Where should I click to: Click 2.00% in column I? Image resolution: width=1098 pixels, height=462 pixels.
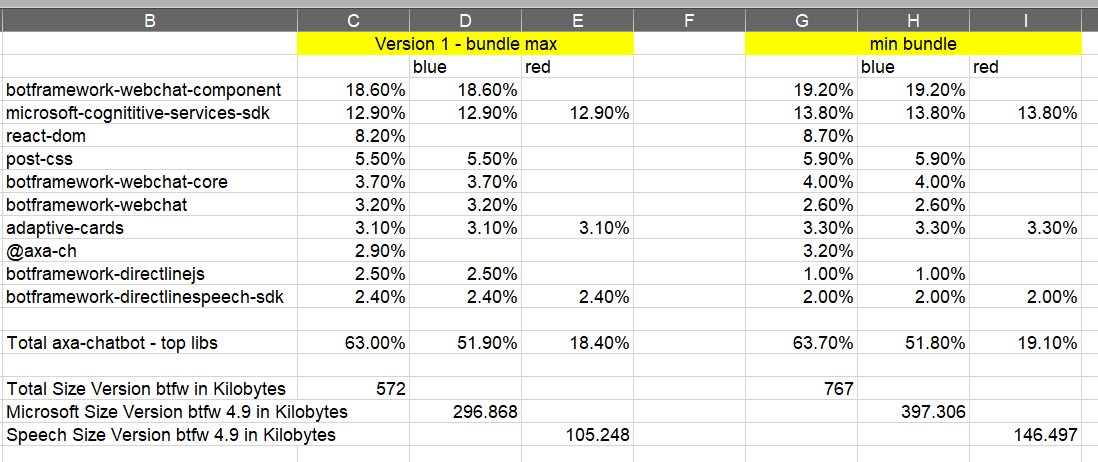pos(1051,298)
